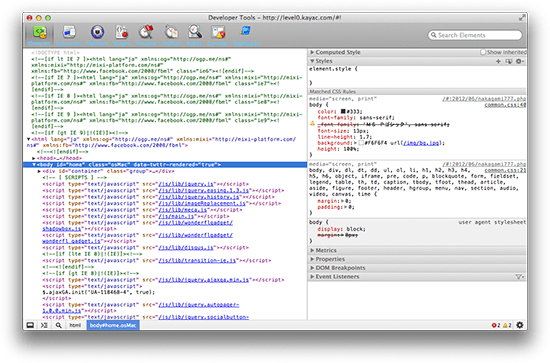This screenshot has height=363, width=550.
Task: Open the Console panel icon
Action: [x=217, y=35]
